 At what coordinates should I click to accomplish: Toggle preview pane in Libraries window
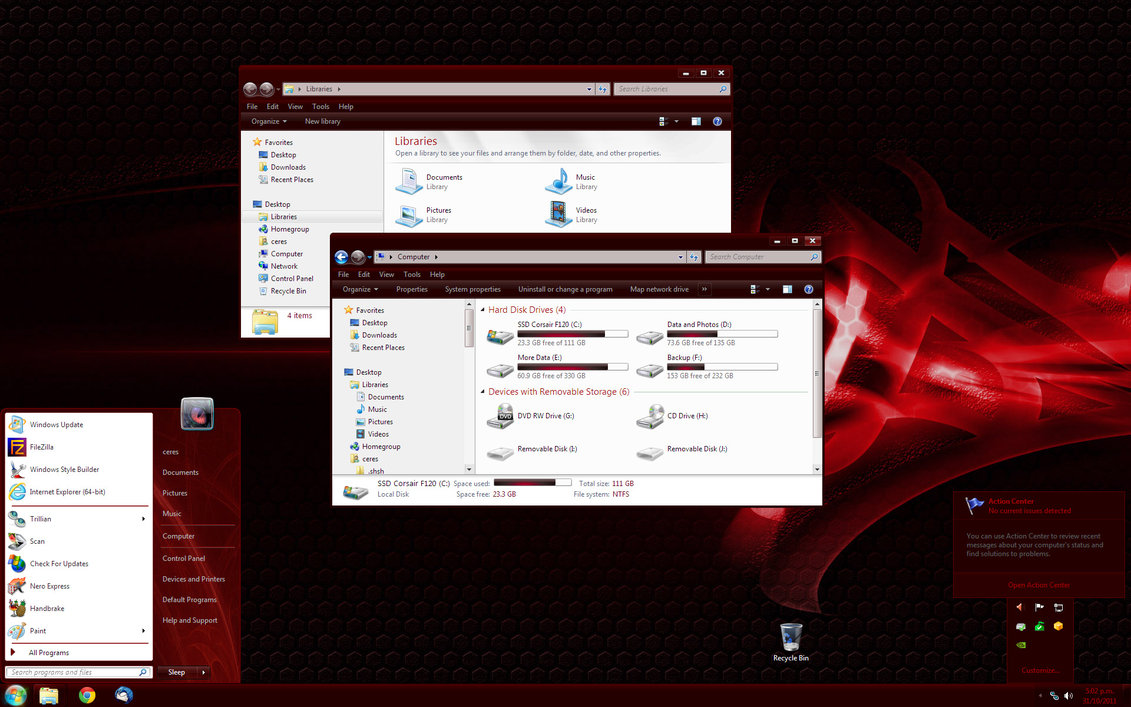[x=696, y=121]
